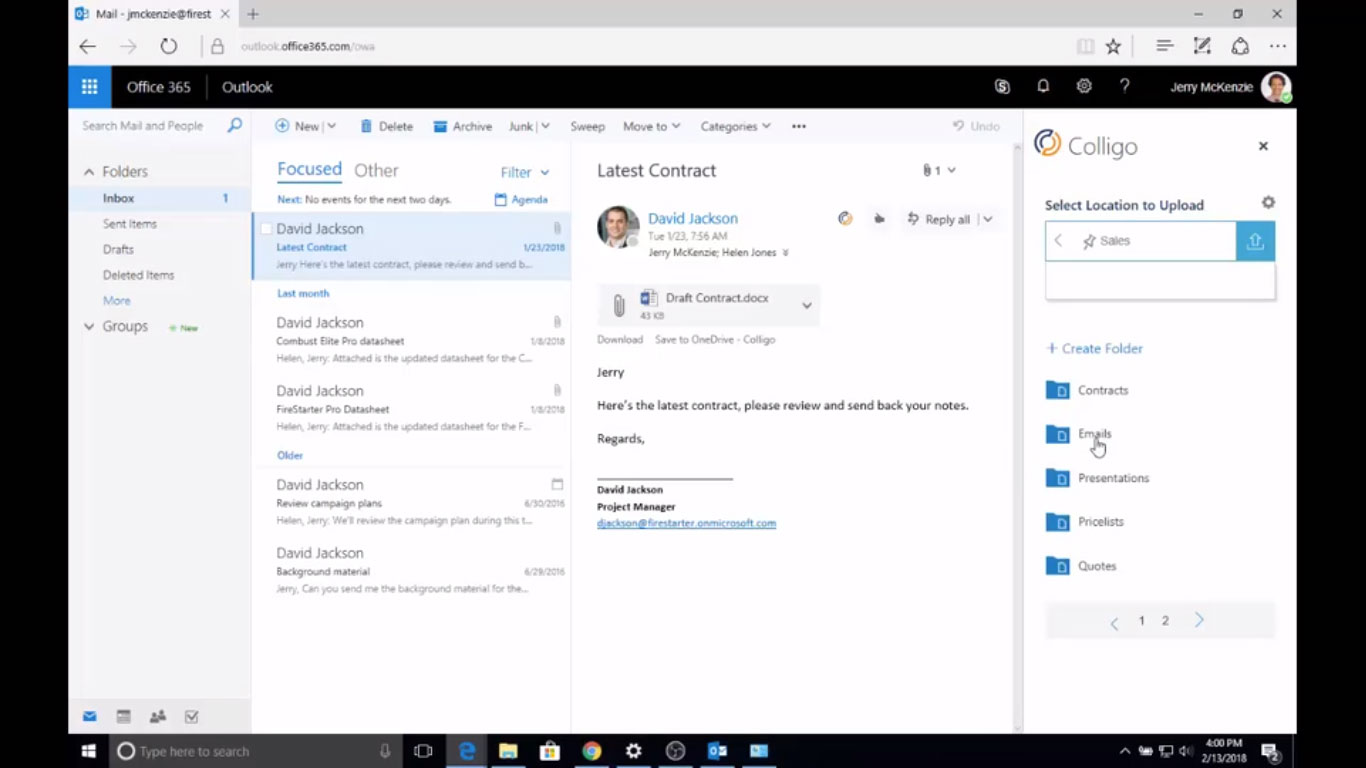This screenshot has height=768, width=1366.
Task: Click the Colligo icon in message header
Action: pyautogui.click(x=845, y=219)
